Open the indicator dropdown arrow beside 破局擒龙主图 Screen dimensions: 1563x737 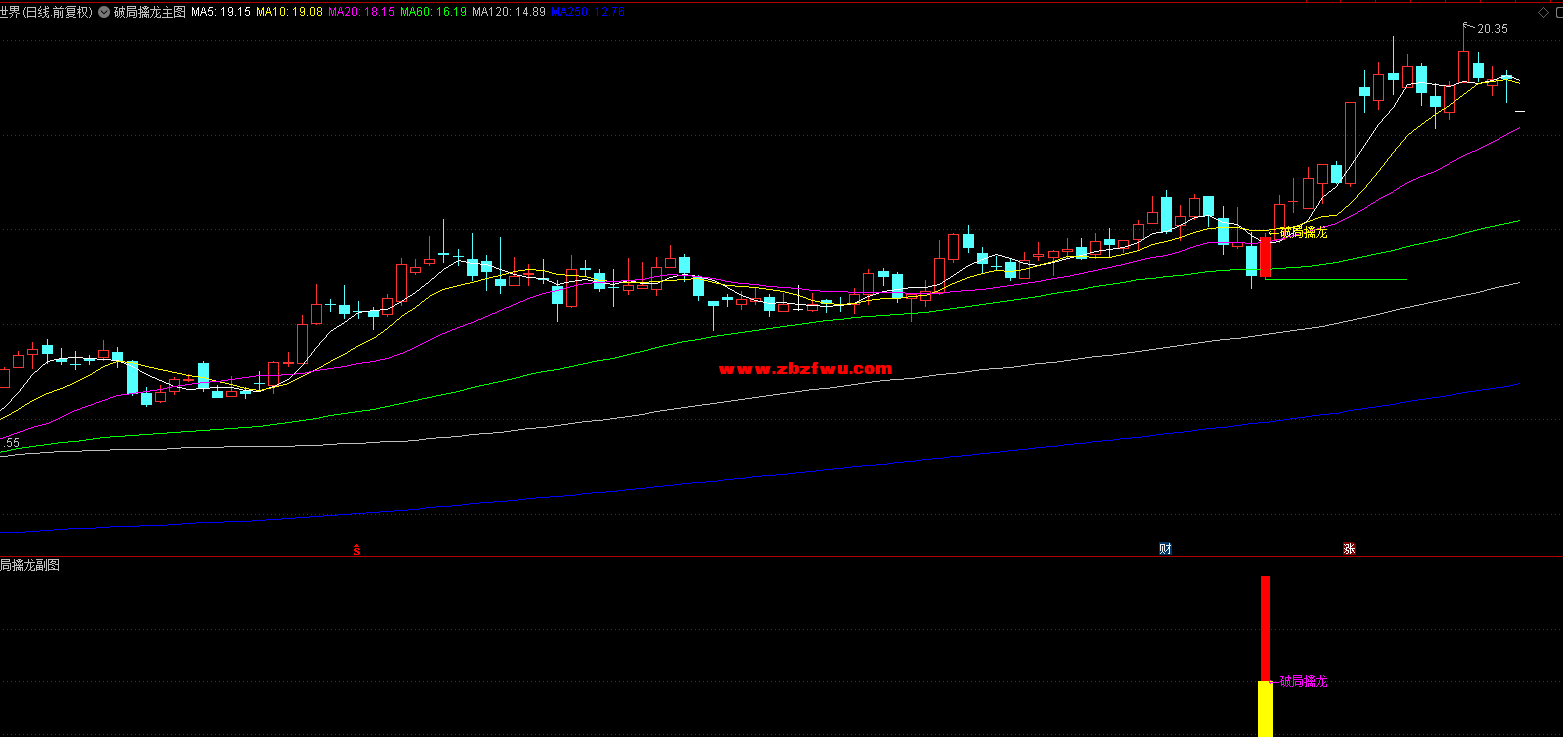[104, 12]
